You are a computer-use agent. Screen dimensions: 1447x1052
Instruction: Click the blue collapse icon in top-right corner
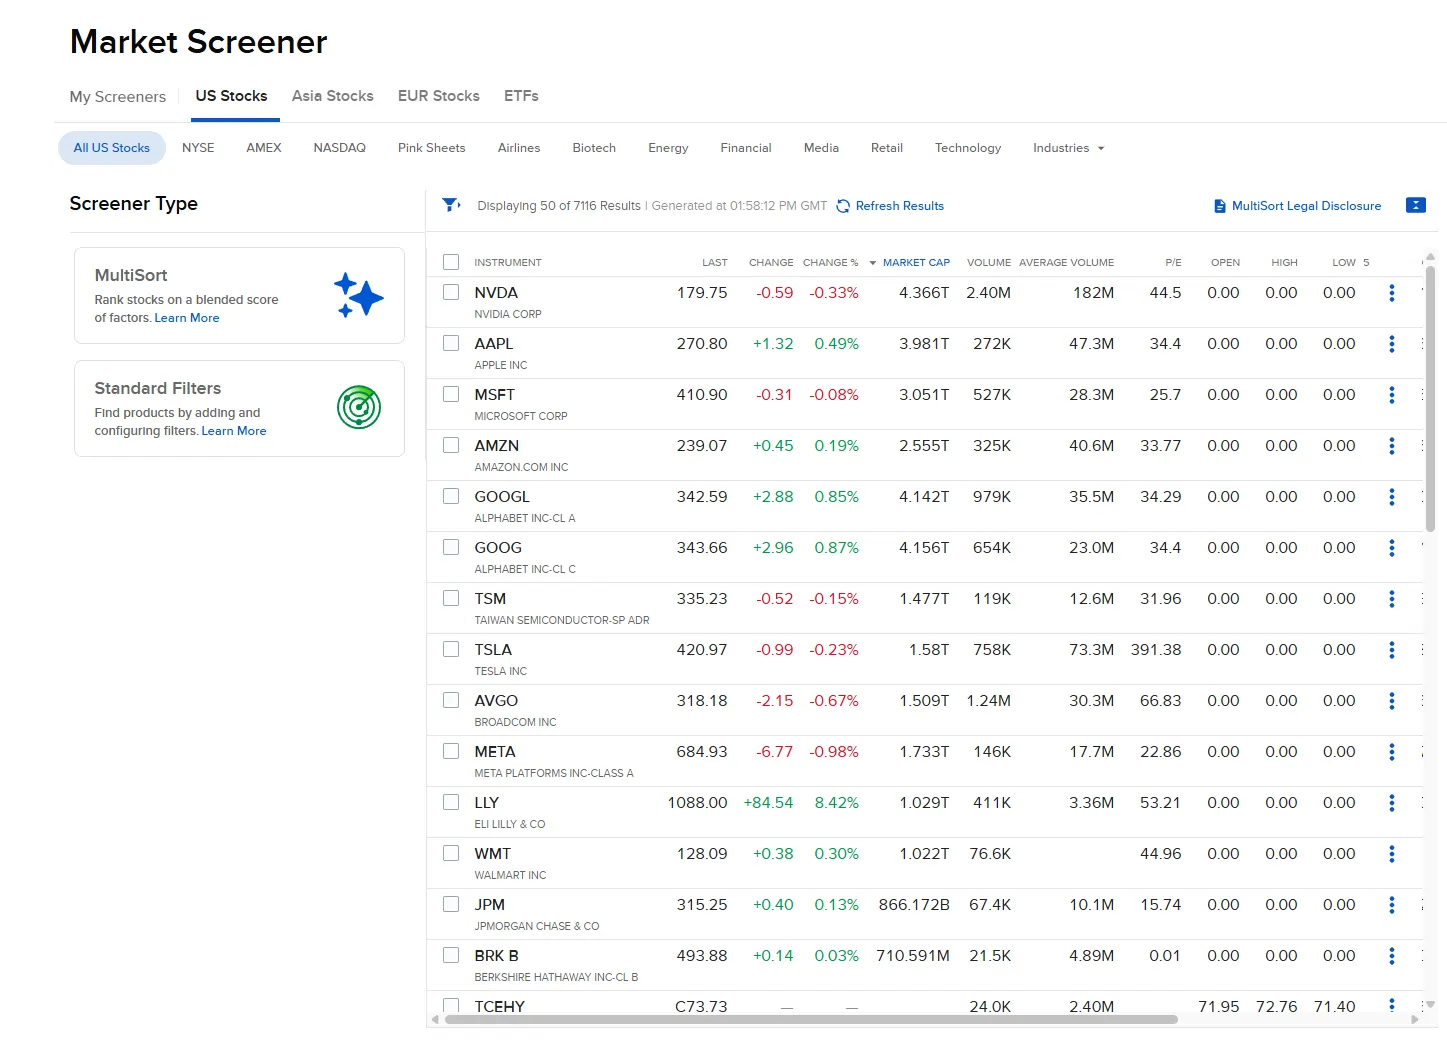pyautogui.click(x=1416, y=205)
